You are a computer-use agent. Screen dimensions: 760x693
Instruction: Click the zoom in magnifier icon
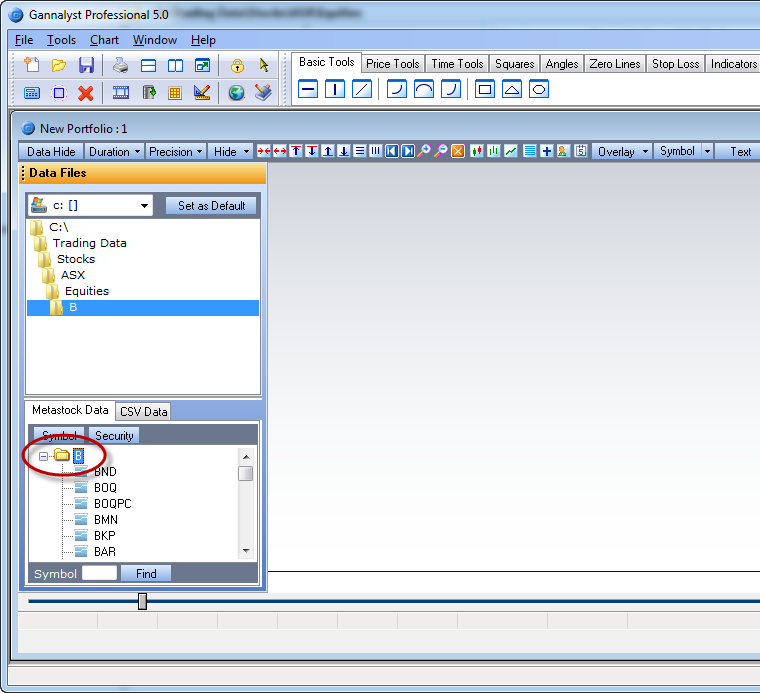pyautogui.click(x=425, y=151)
